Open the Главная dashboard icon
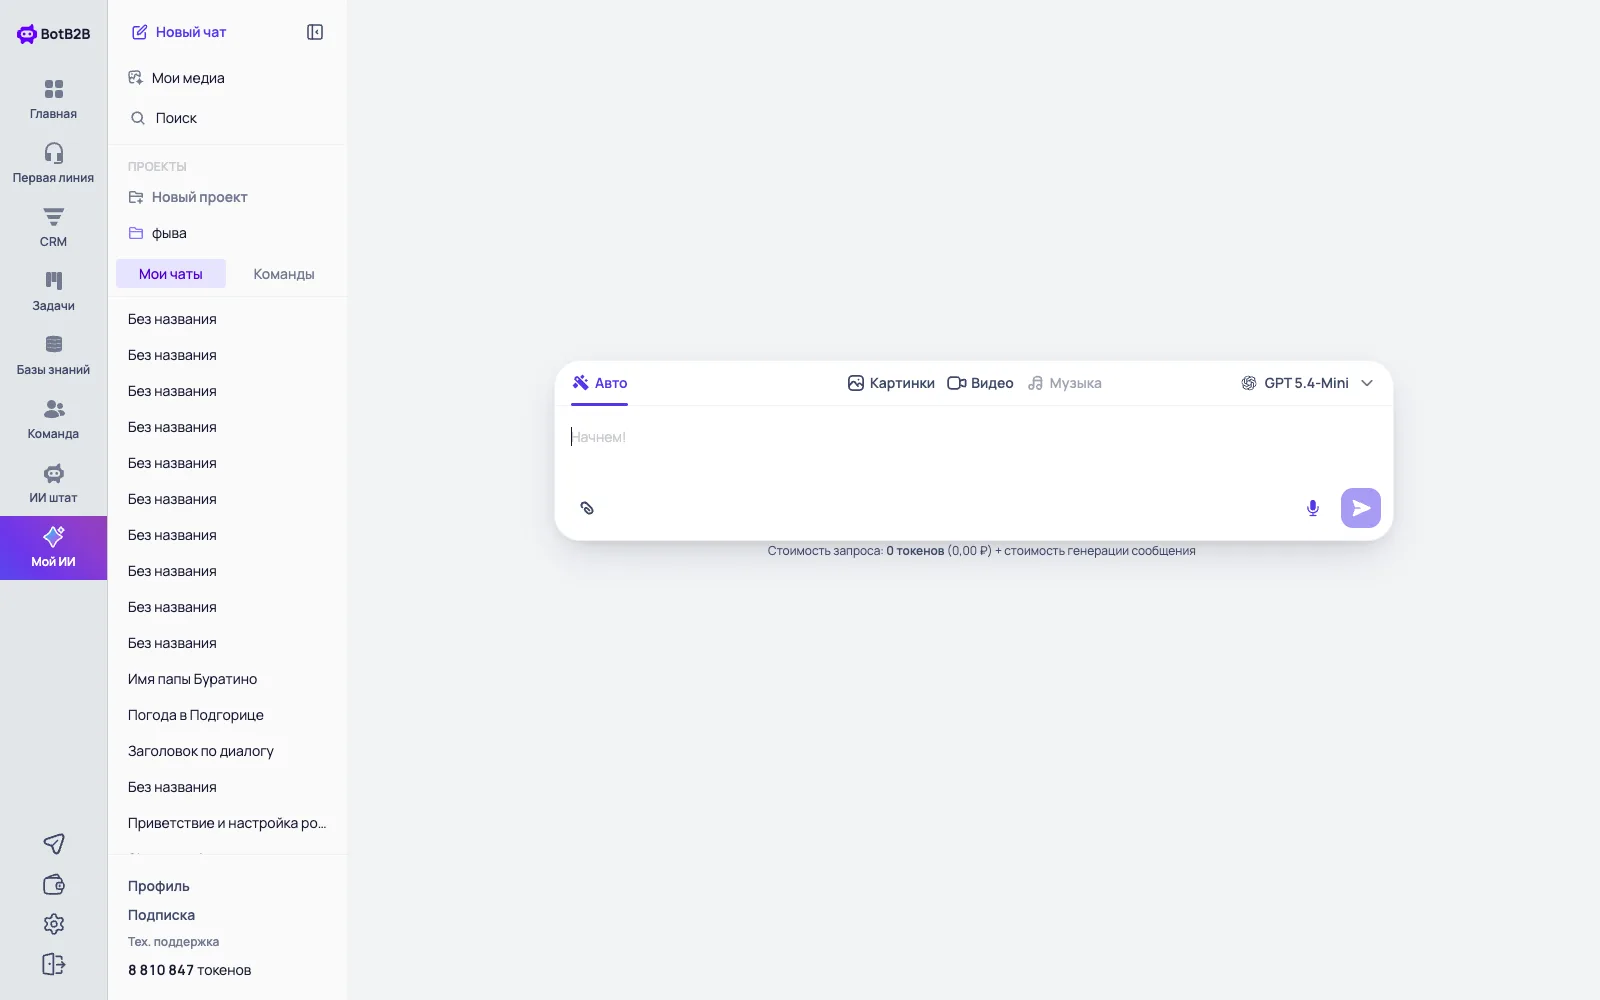Image resolution: width=1600 pixels, height=1000 pixels. [54, 89]
